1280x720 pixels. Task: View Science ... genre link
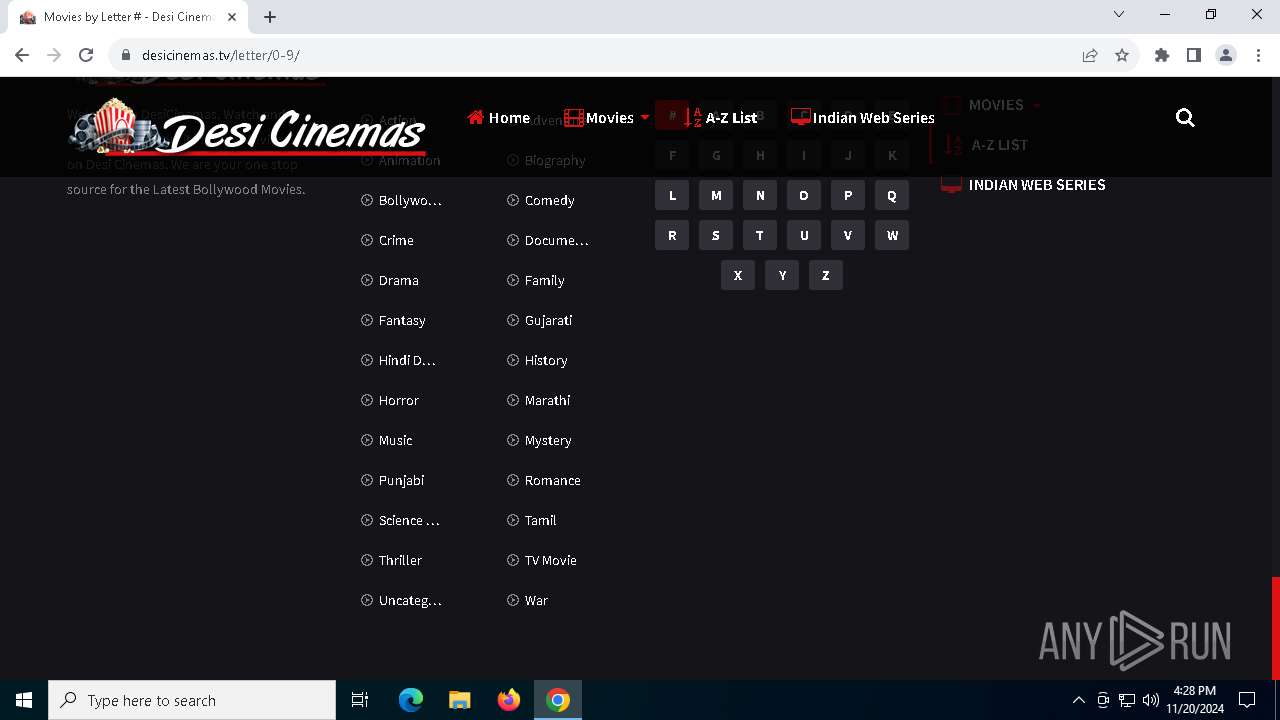(400, 520)
